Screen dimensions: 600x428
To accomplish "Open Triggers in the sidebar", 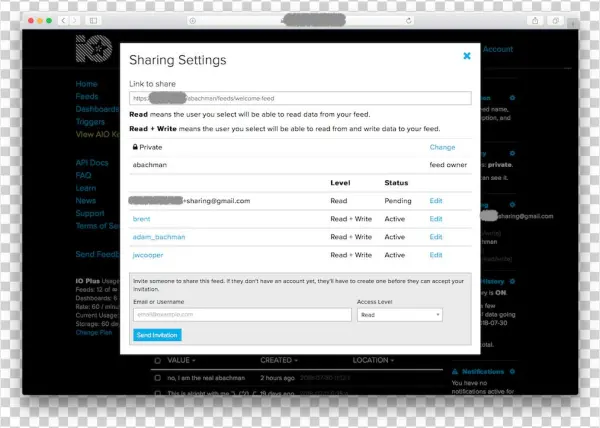I will (x=90, y=122).
